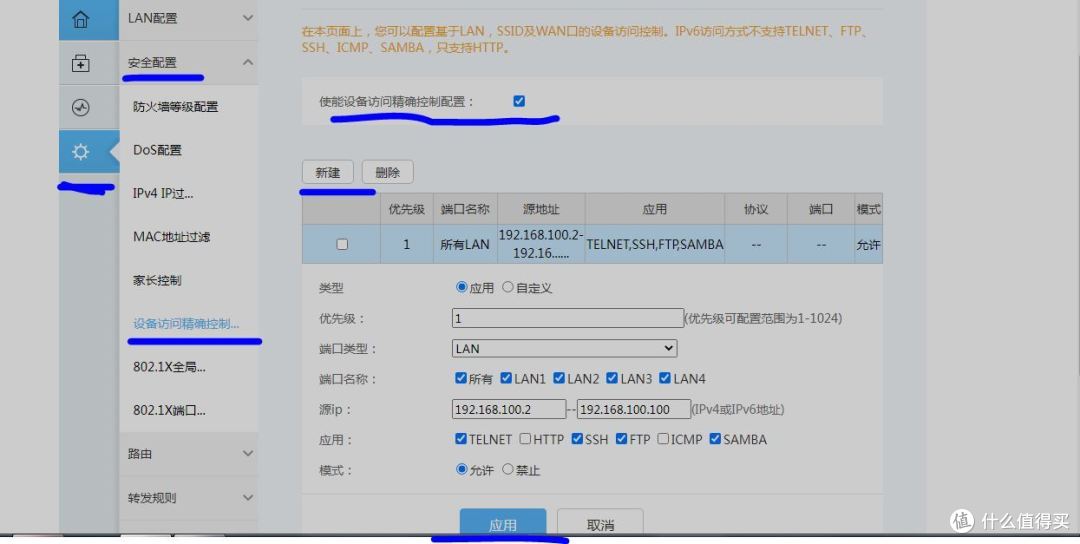Toggle the SAMBA application checkbox

coord(715,439)
